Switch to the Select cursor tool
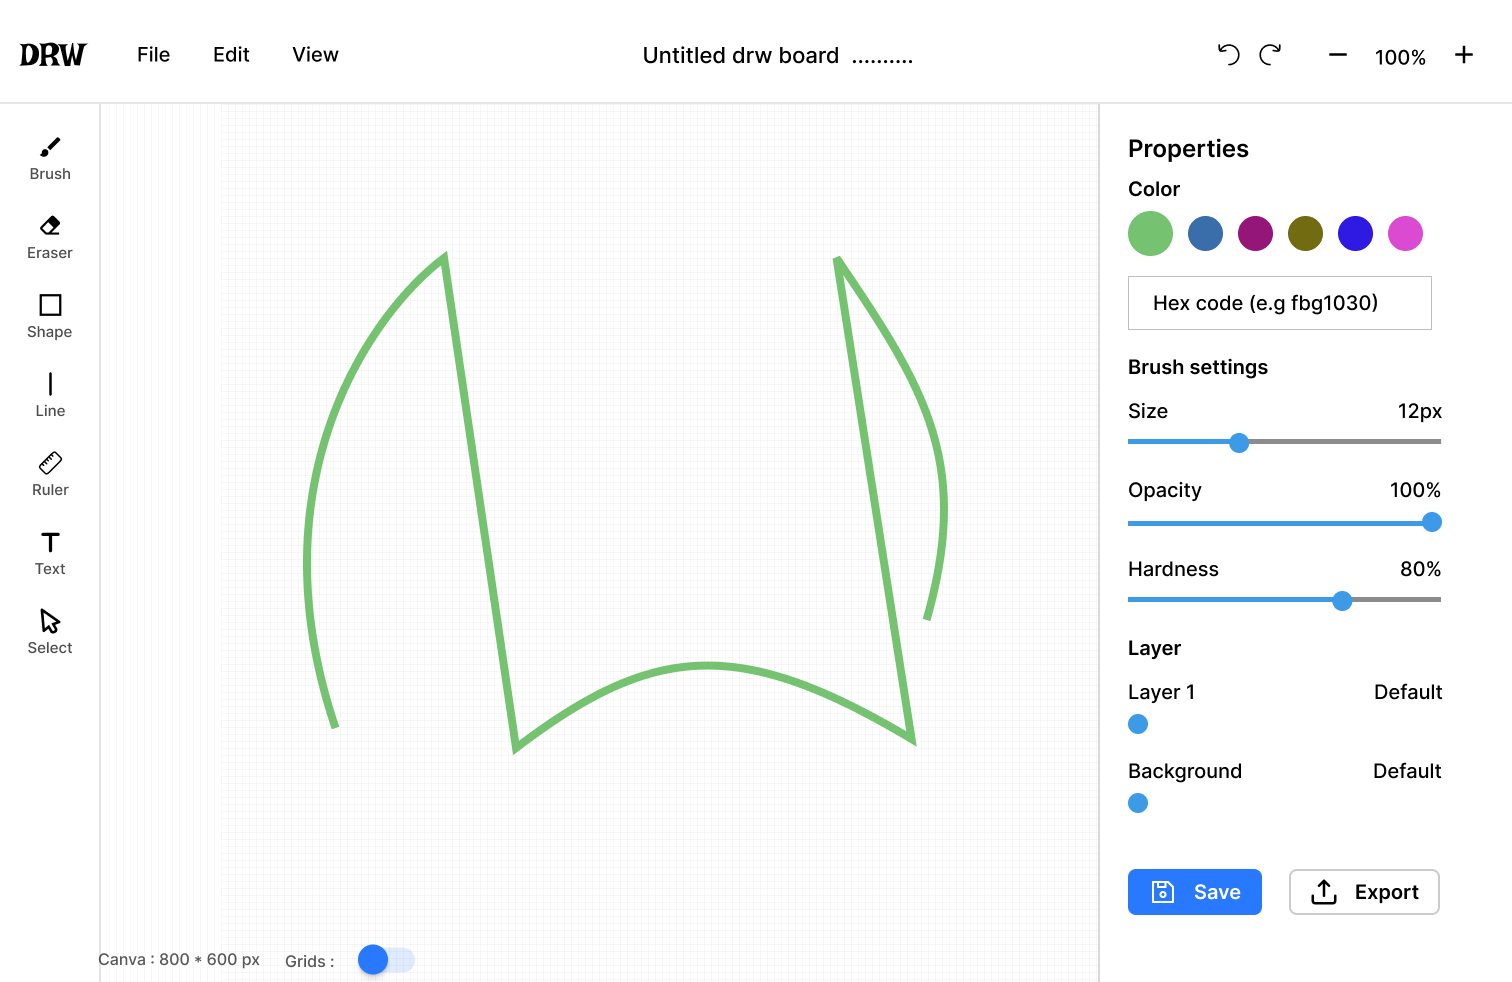This screenshot has width=1512, height=982. (x=50, y=633)
